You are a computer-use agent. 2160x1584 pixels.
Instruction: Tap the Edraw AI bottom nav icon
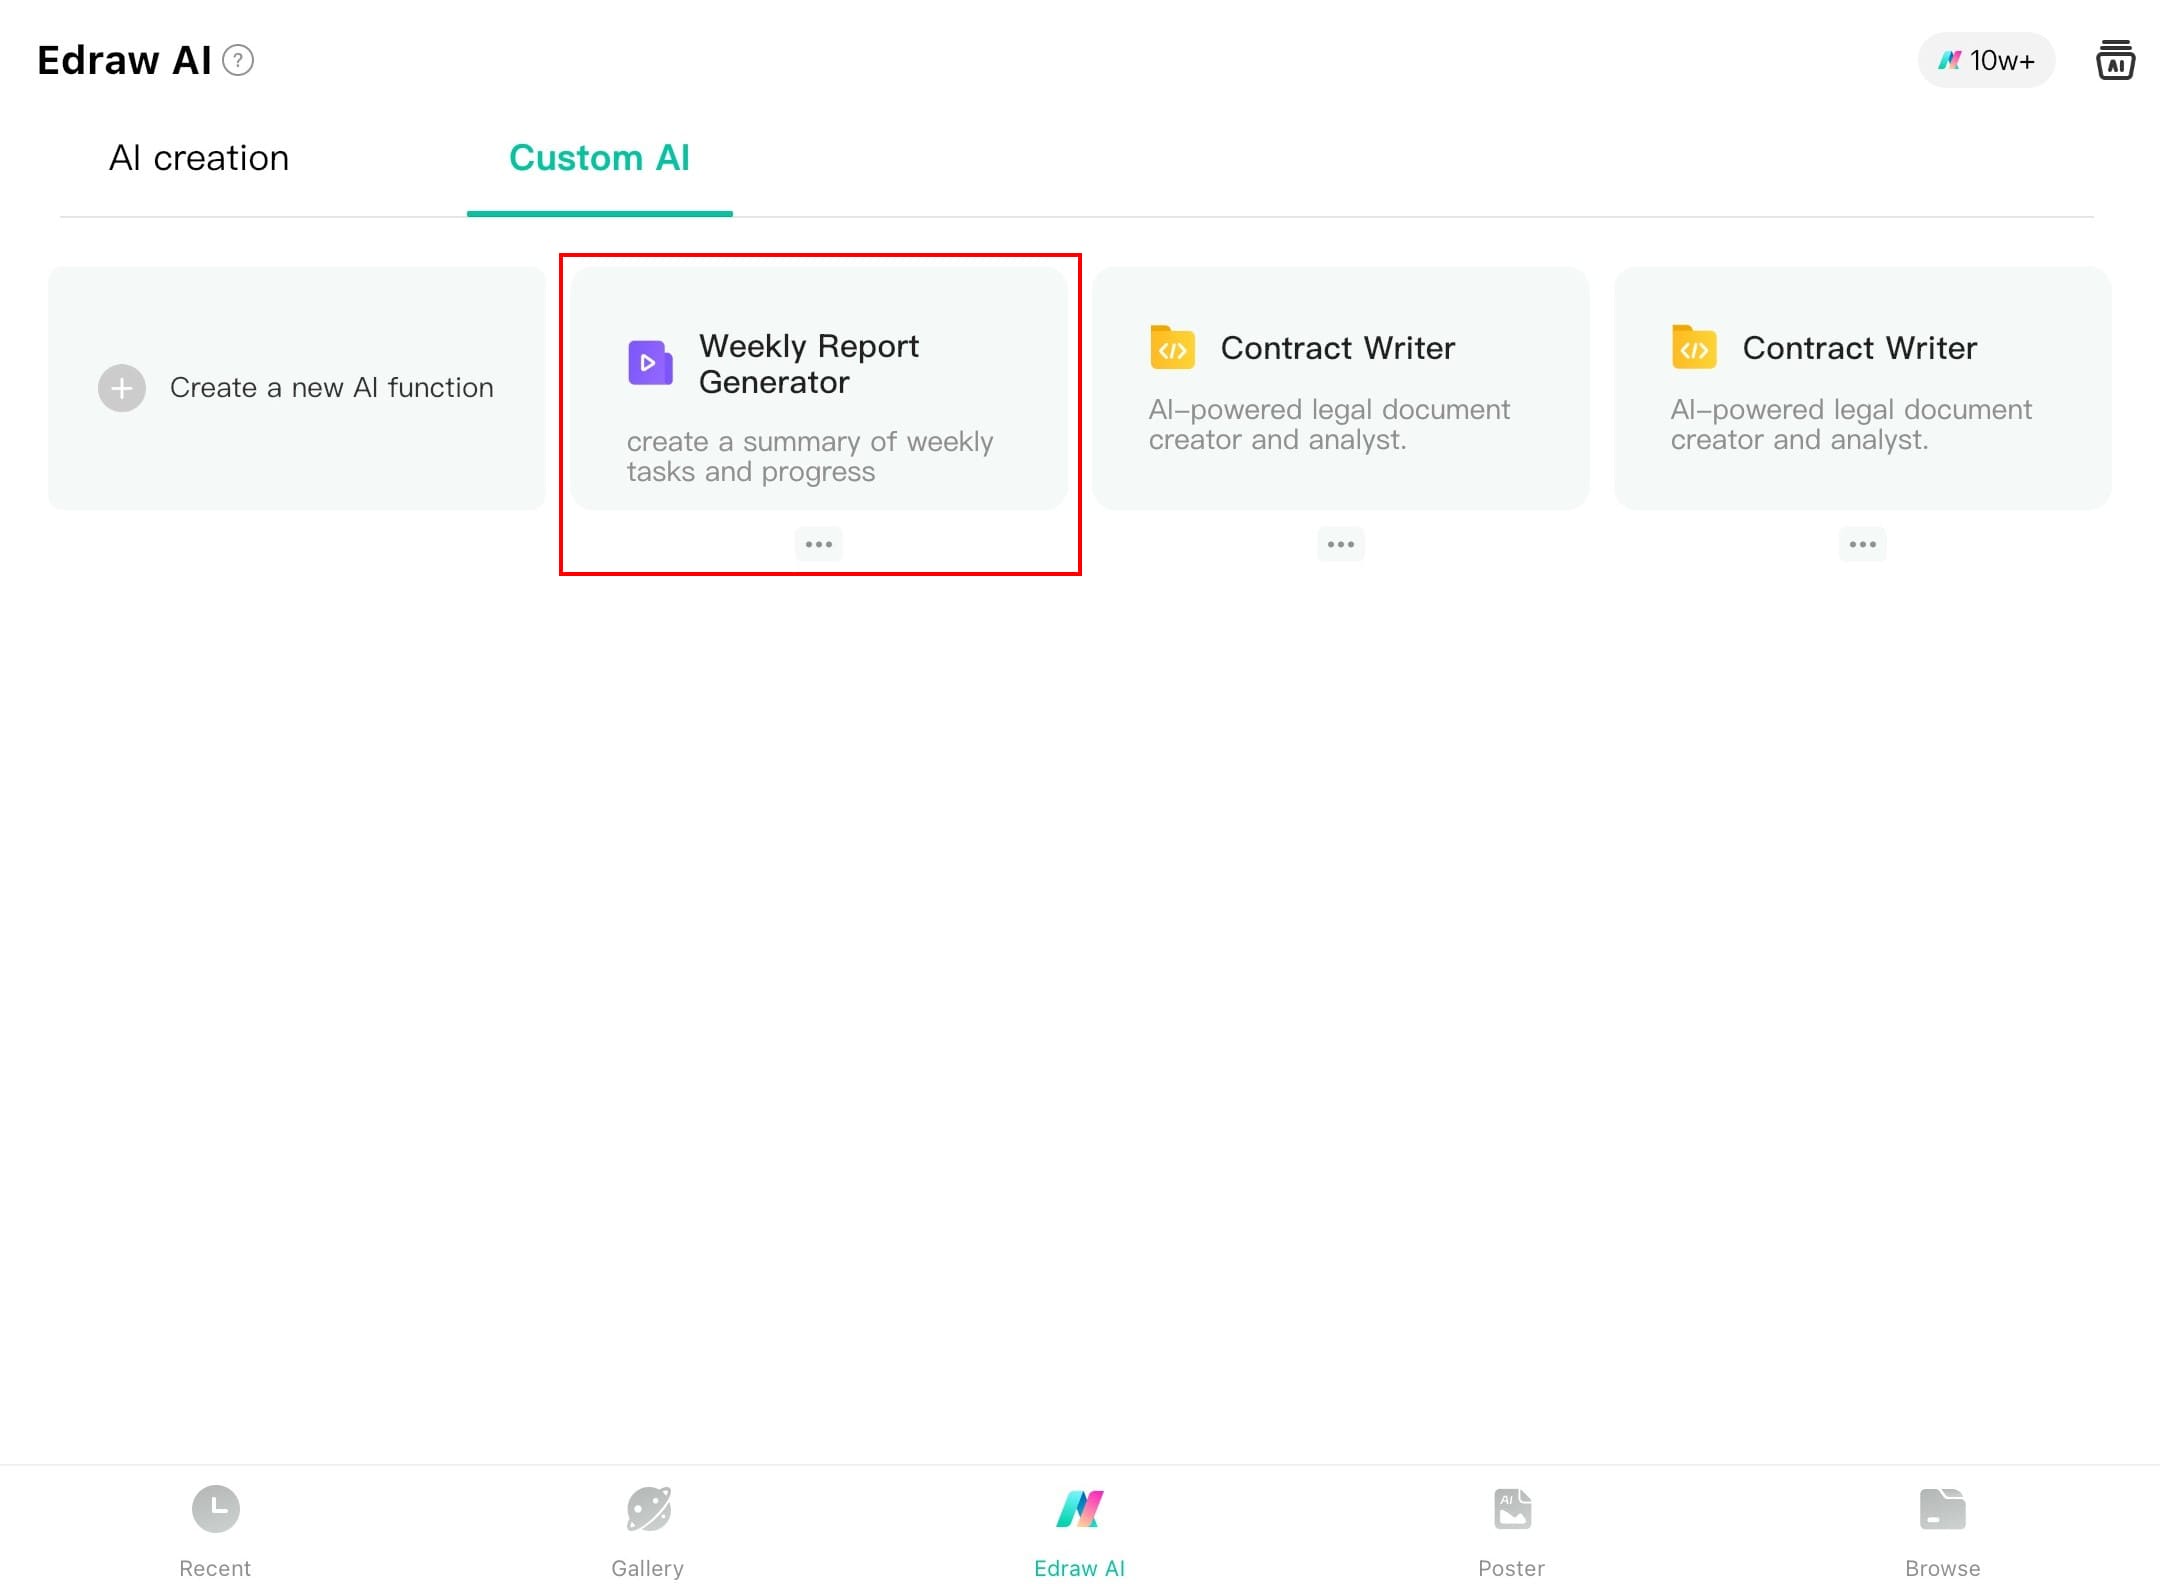tap(1079, 1512)
